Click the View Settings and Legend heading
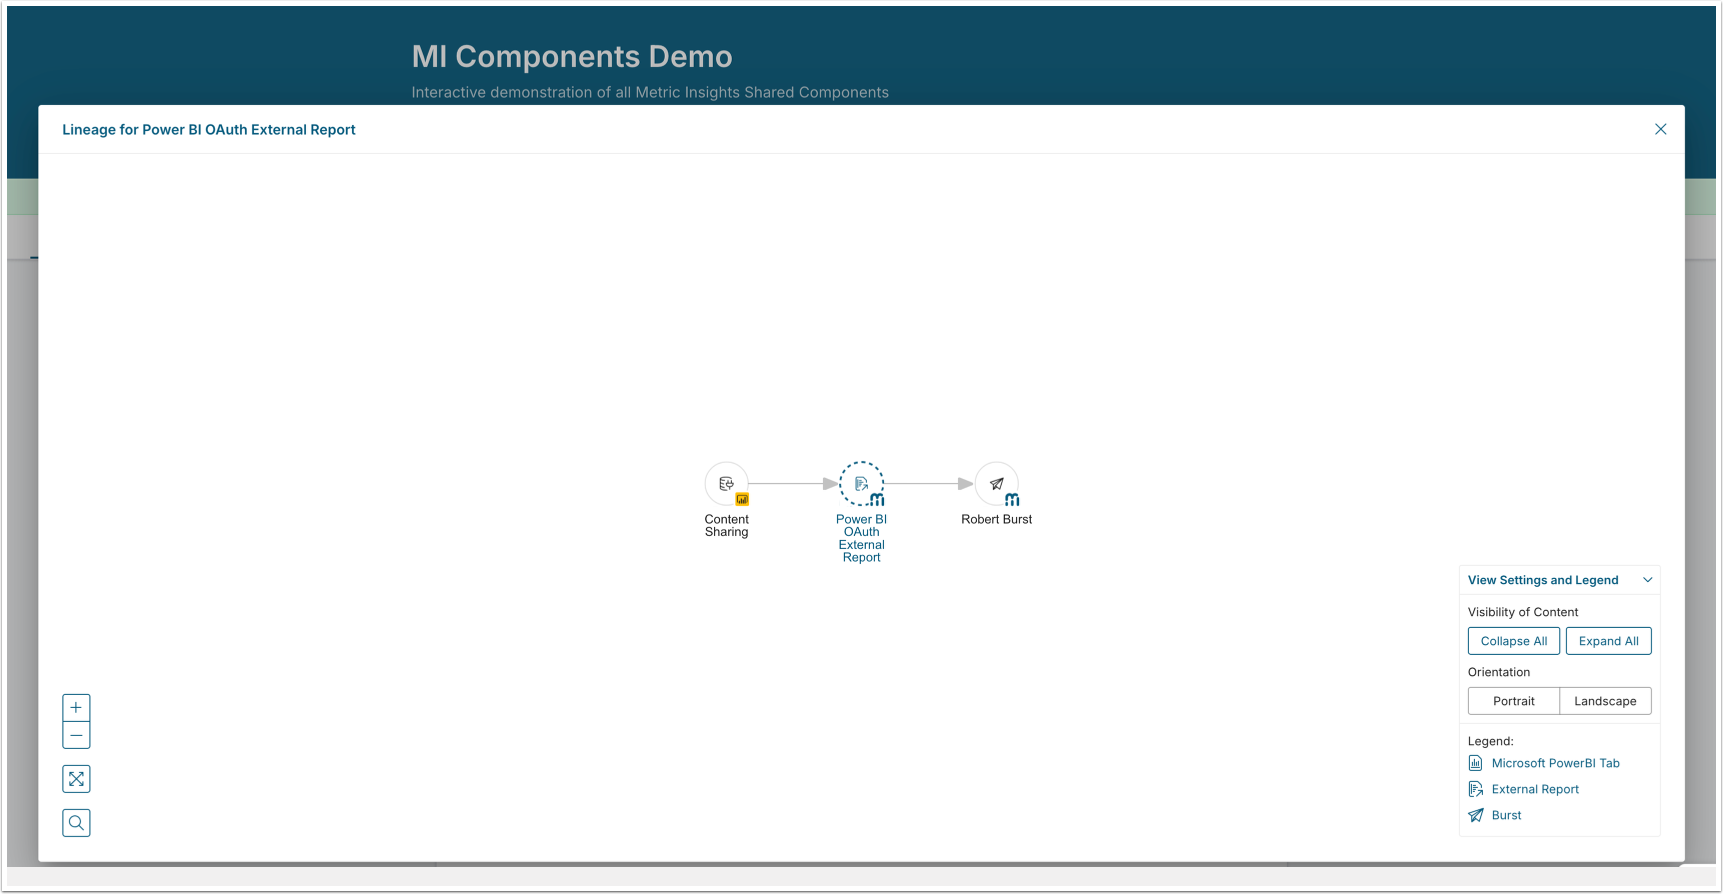 click(1543, 580)
